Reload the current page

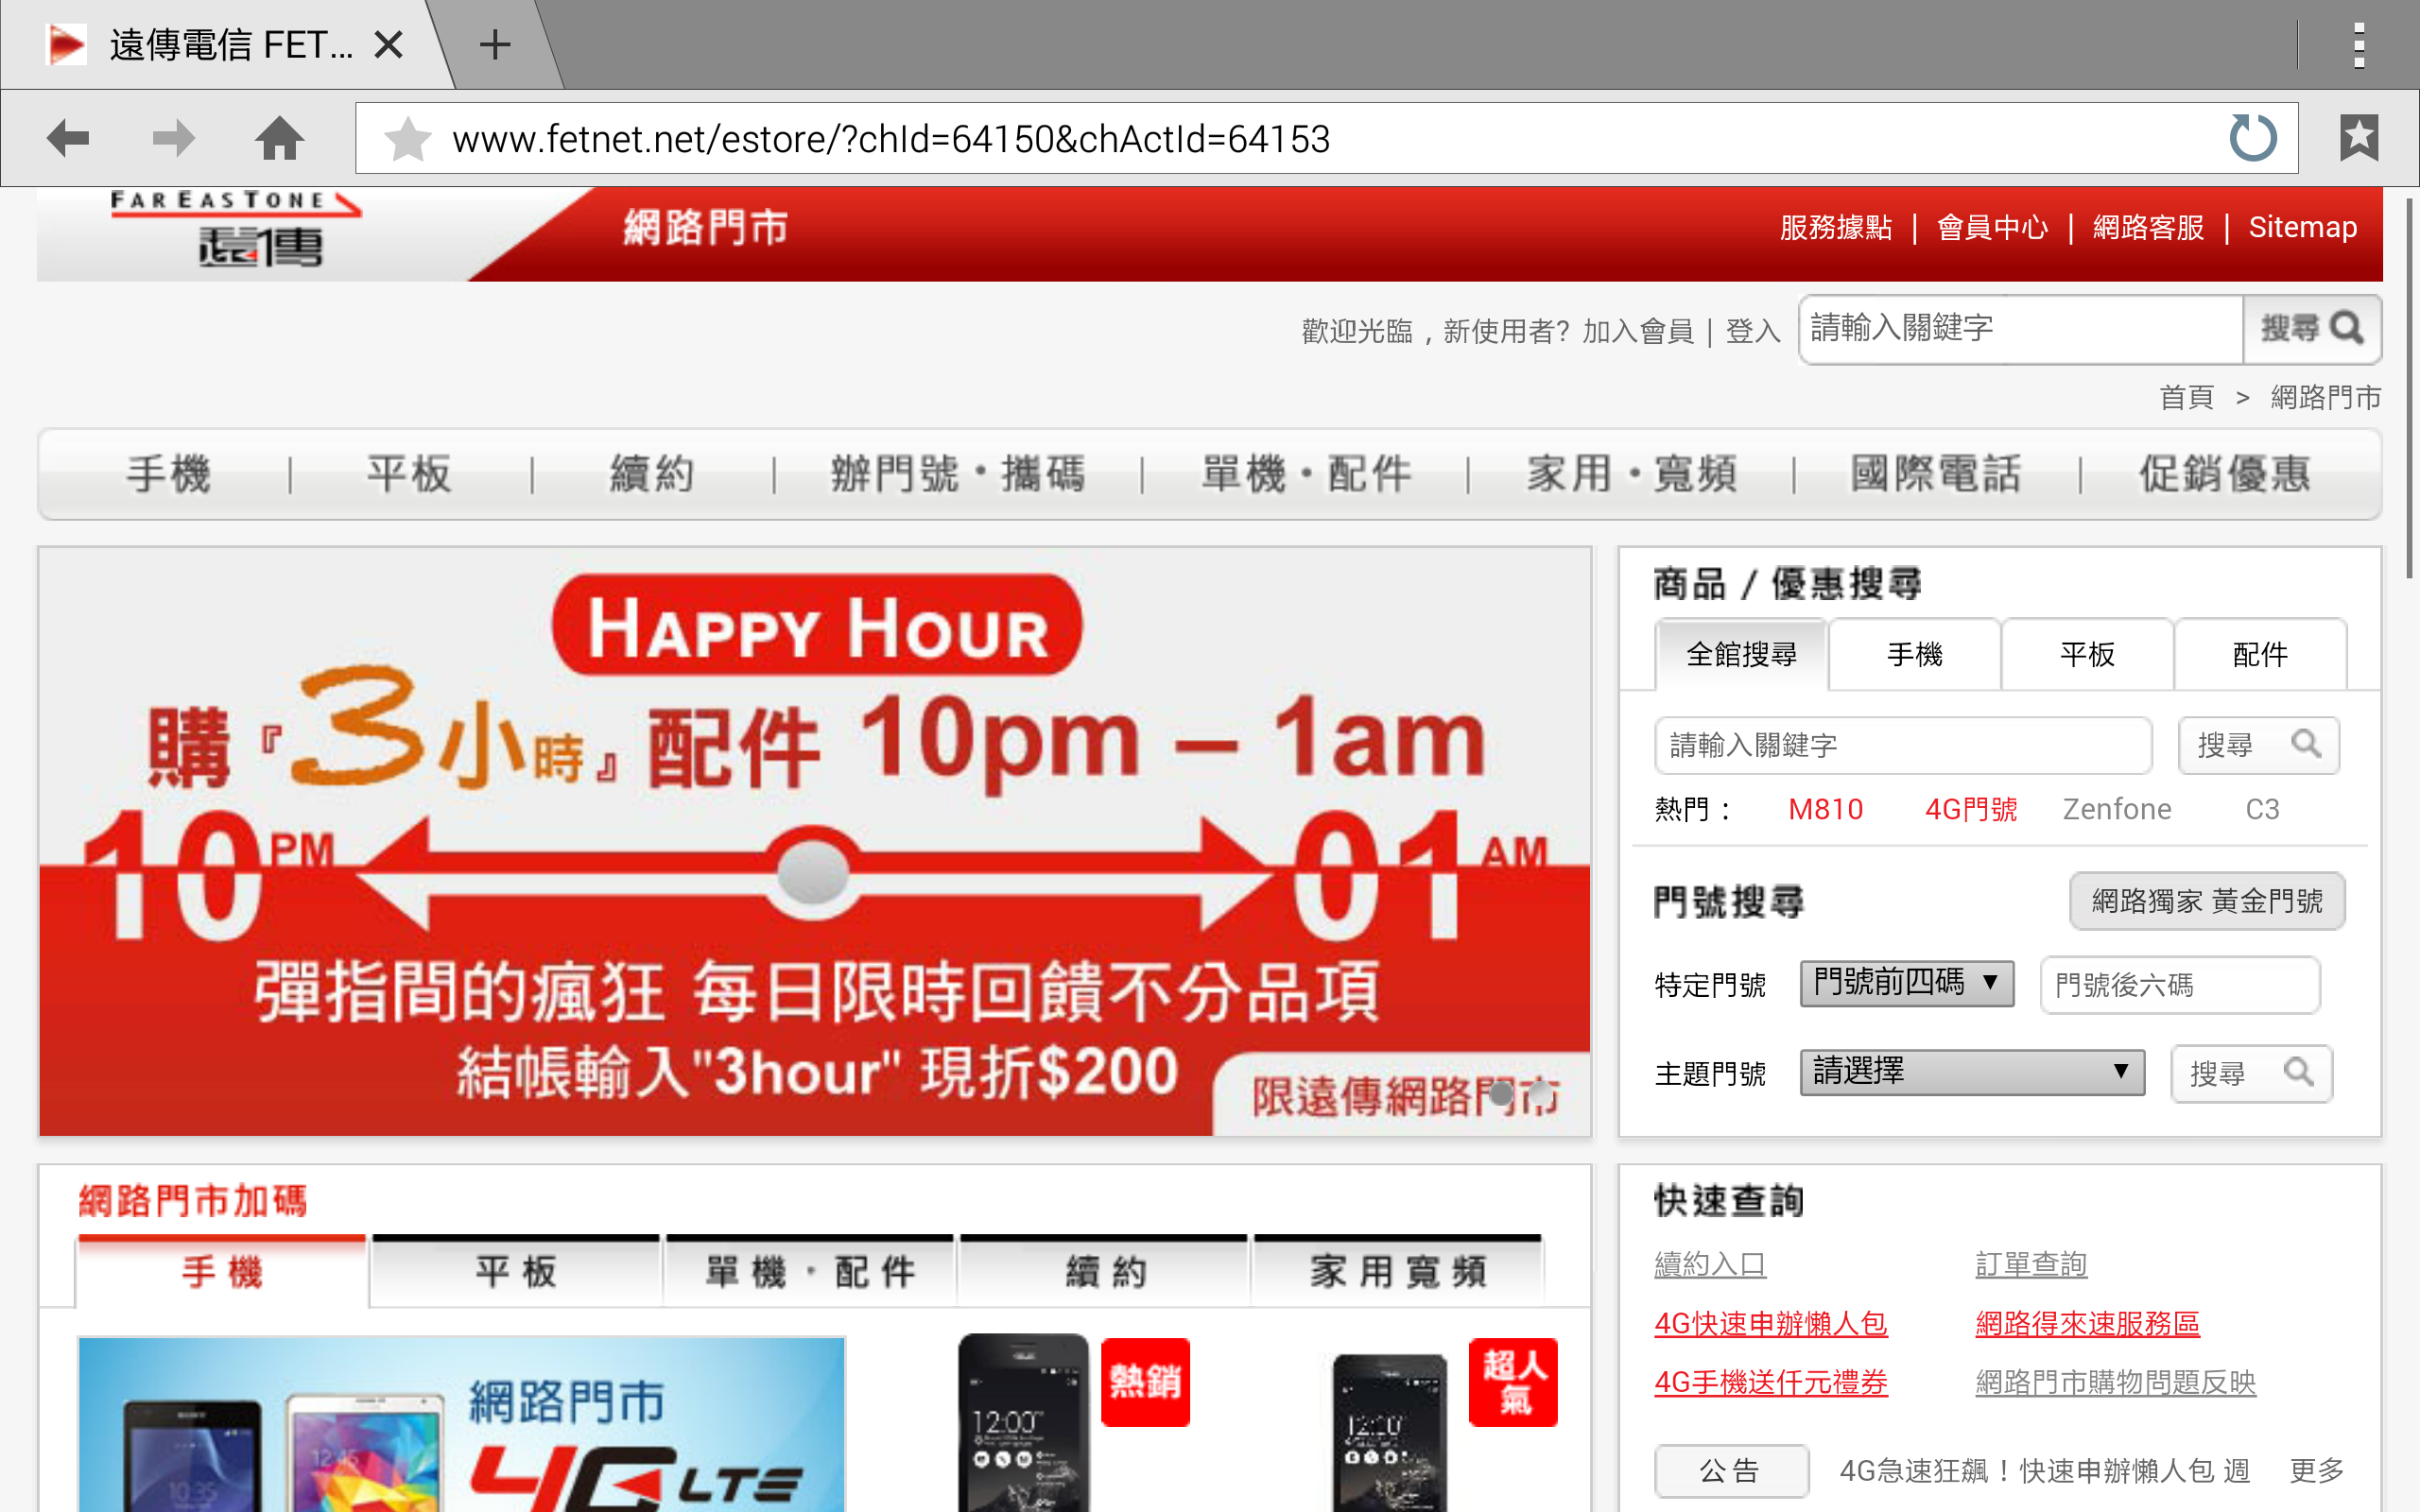point(2253,138)
